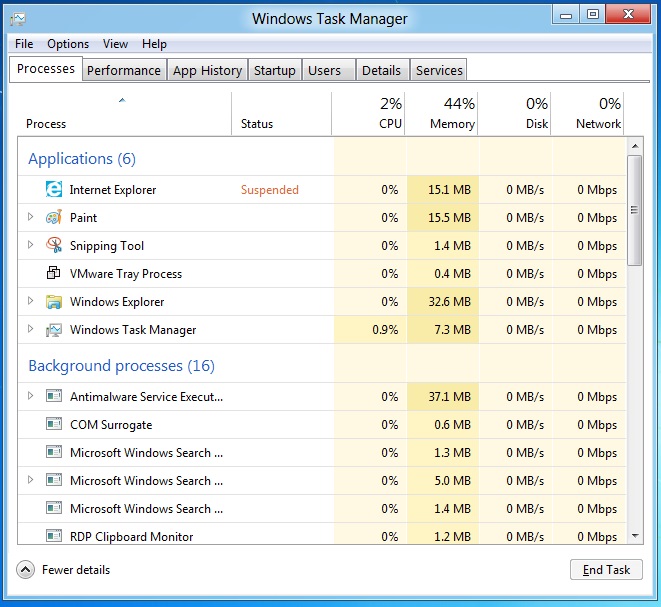This screenshot has width=661, height=607.
Task: Select the VMware Tray Process name
Action: 126,274
